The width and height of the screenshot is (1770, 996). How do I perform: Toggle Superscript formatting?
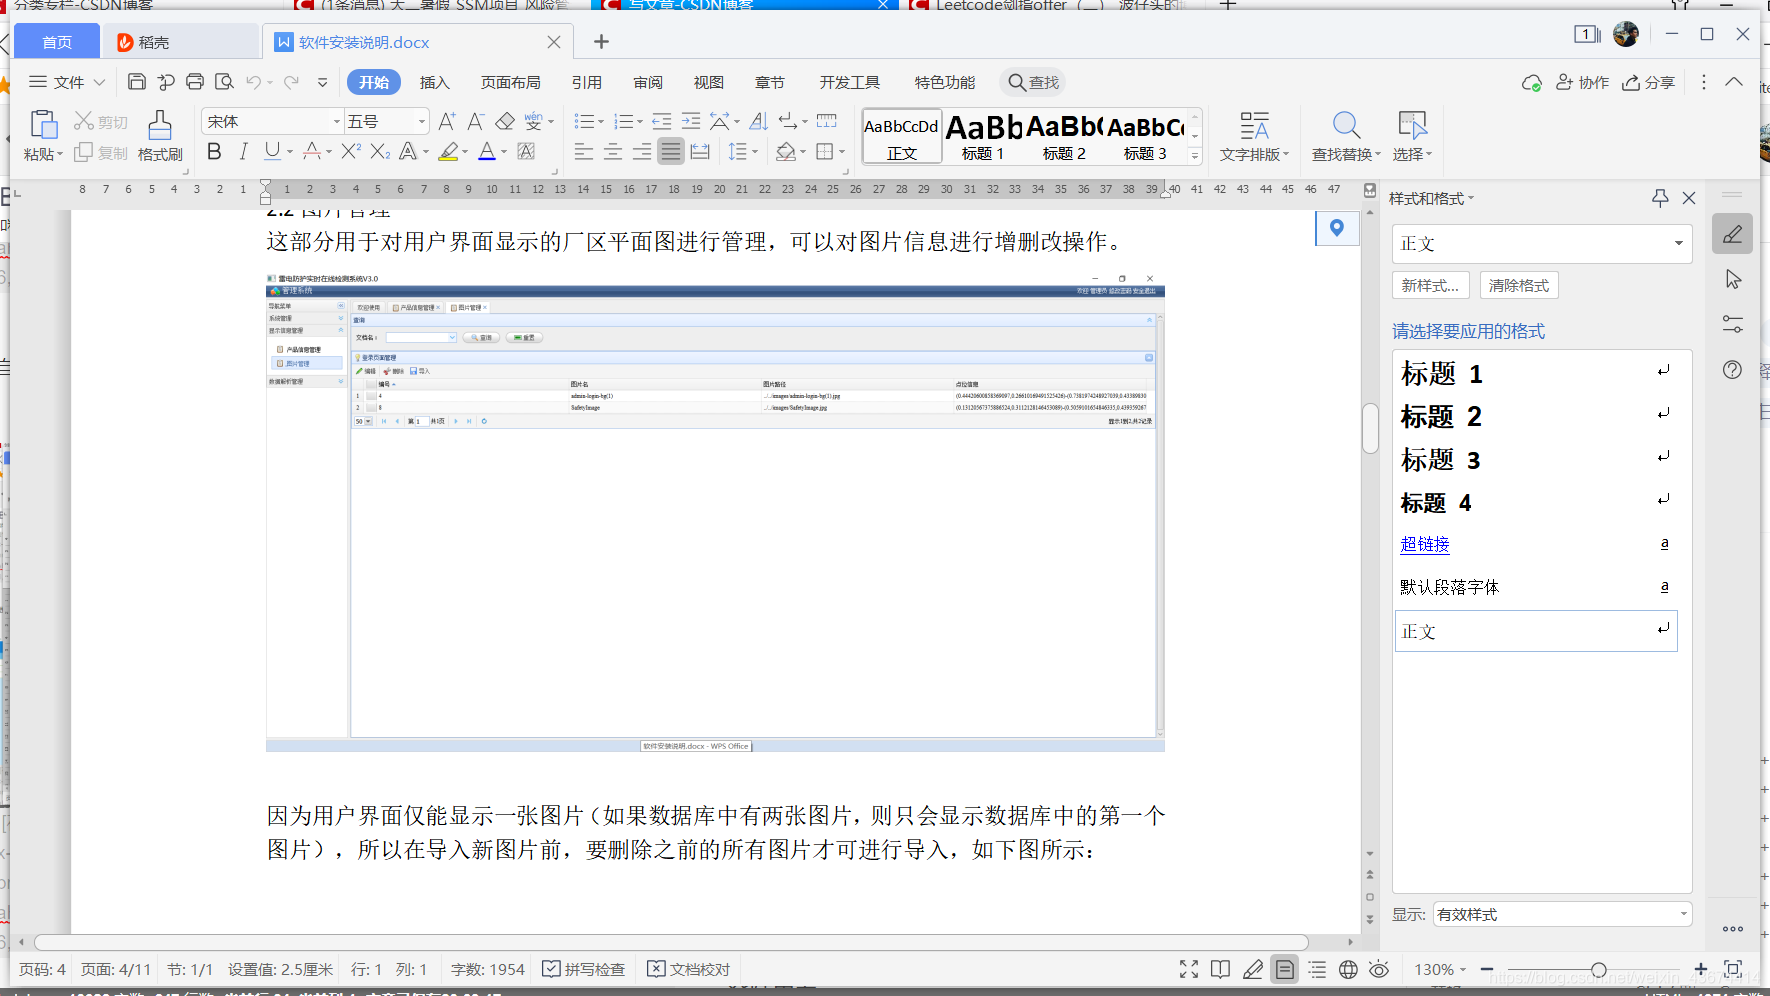click(x=350, y=151)
